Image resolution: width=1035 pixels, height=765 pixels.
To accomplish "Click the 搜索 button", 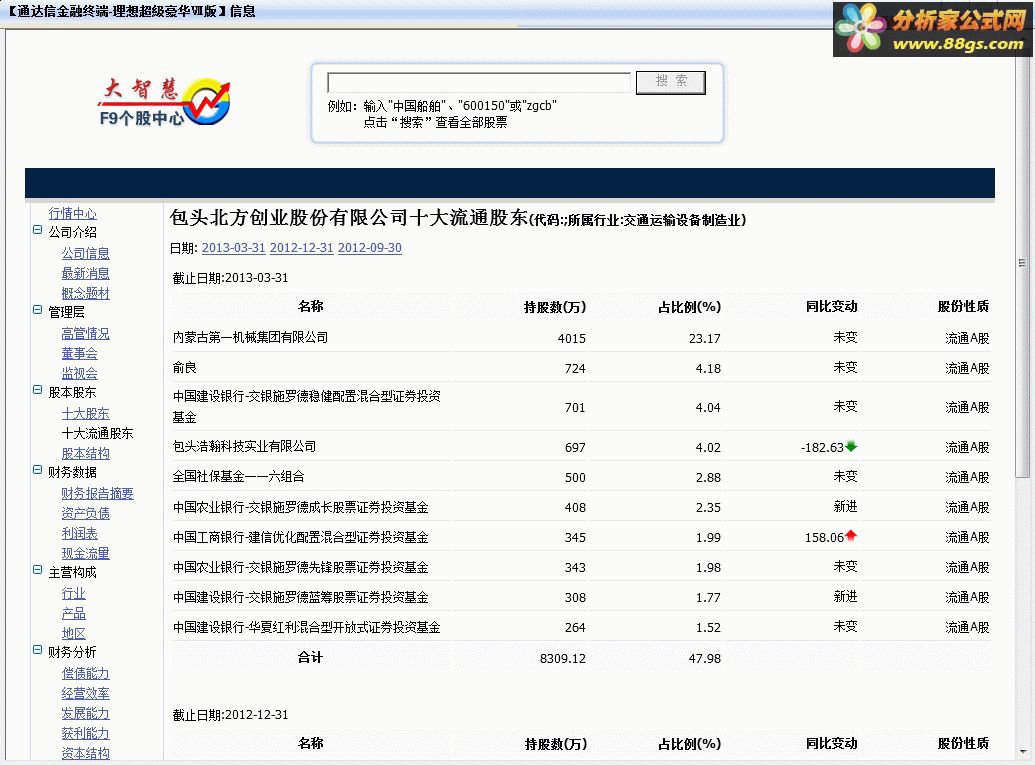I will tap(671, 82).
